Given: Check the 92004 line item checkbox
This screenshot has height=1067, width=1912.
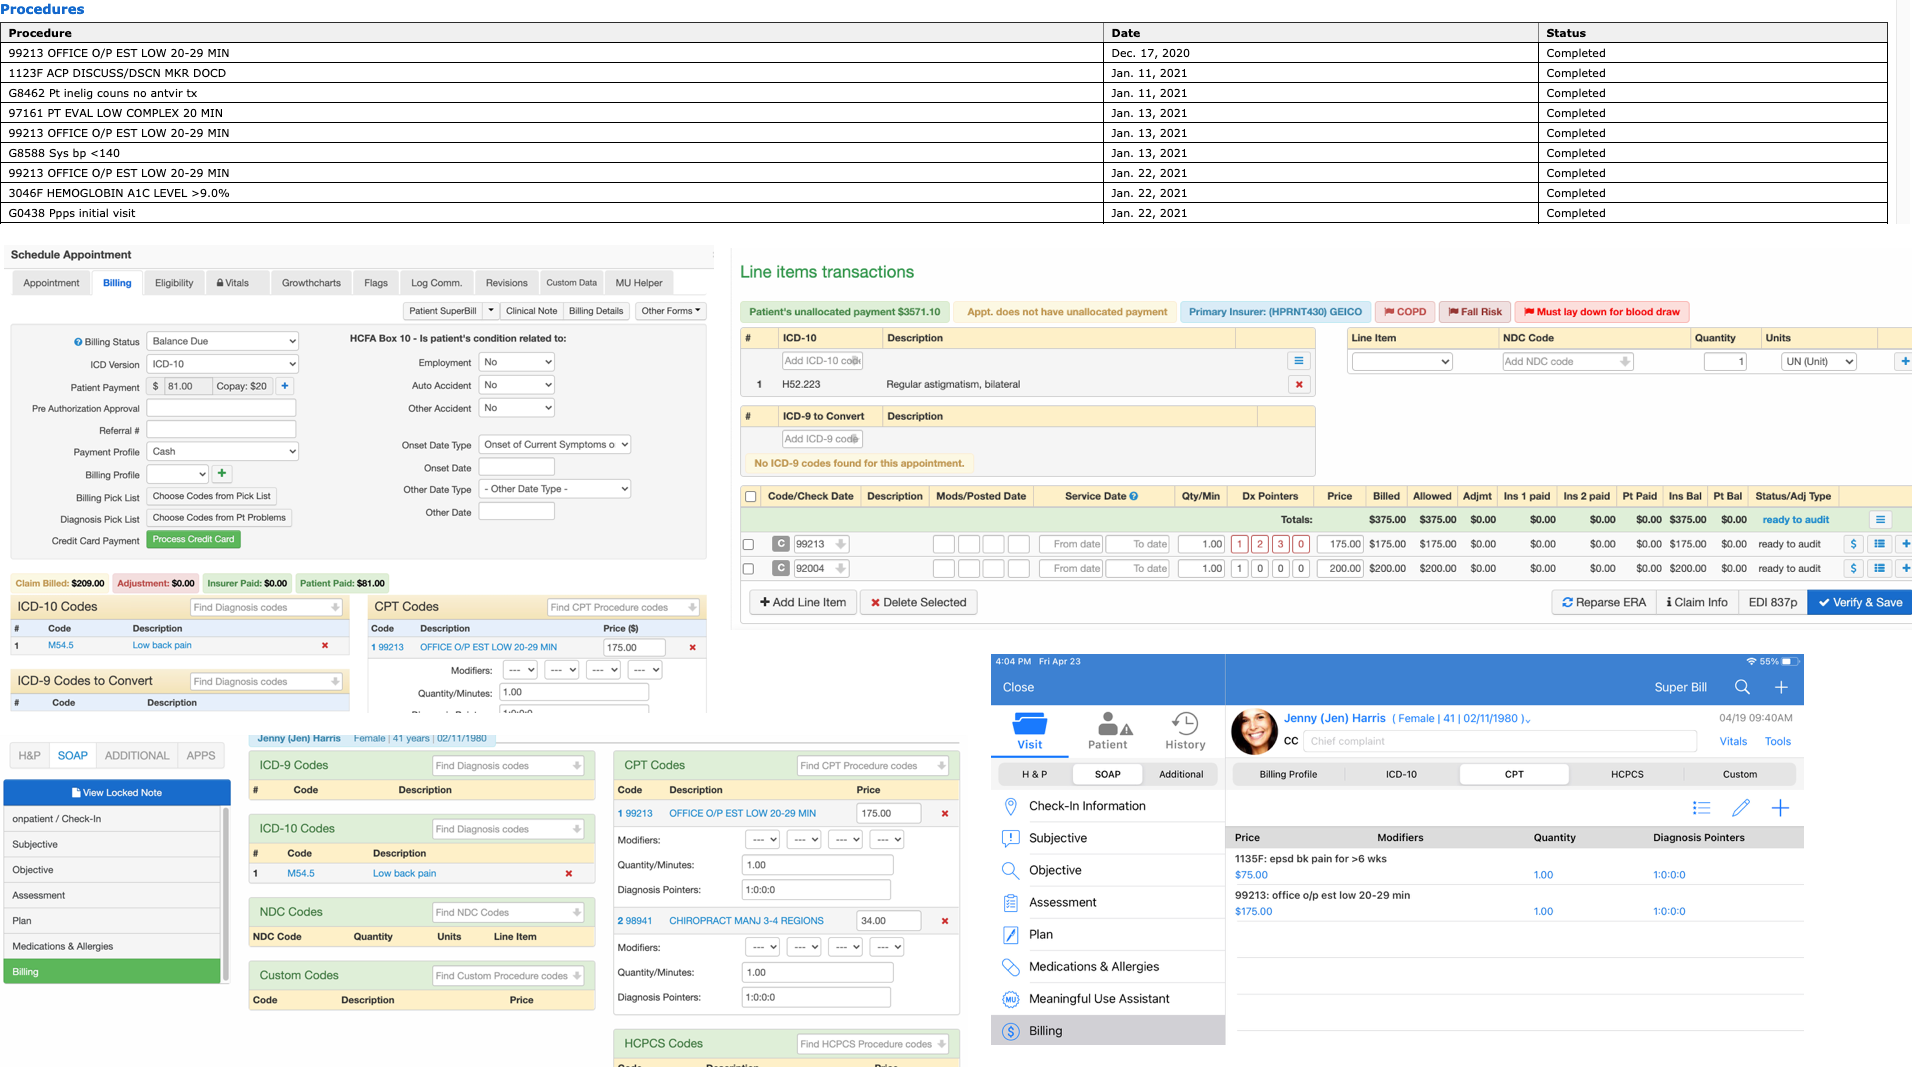Looking at the screenshot, I should 748,569.
